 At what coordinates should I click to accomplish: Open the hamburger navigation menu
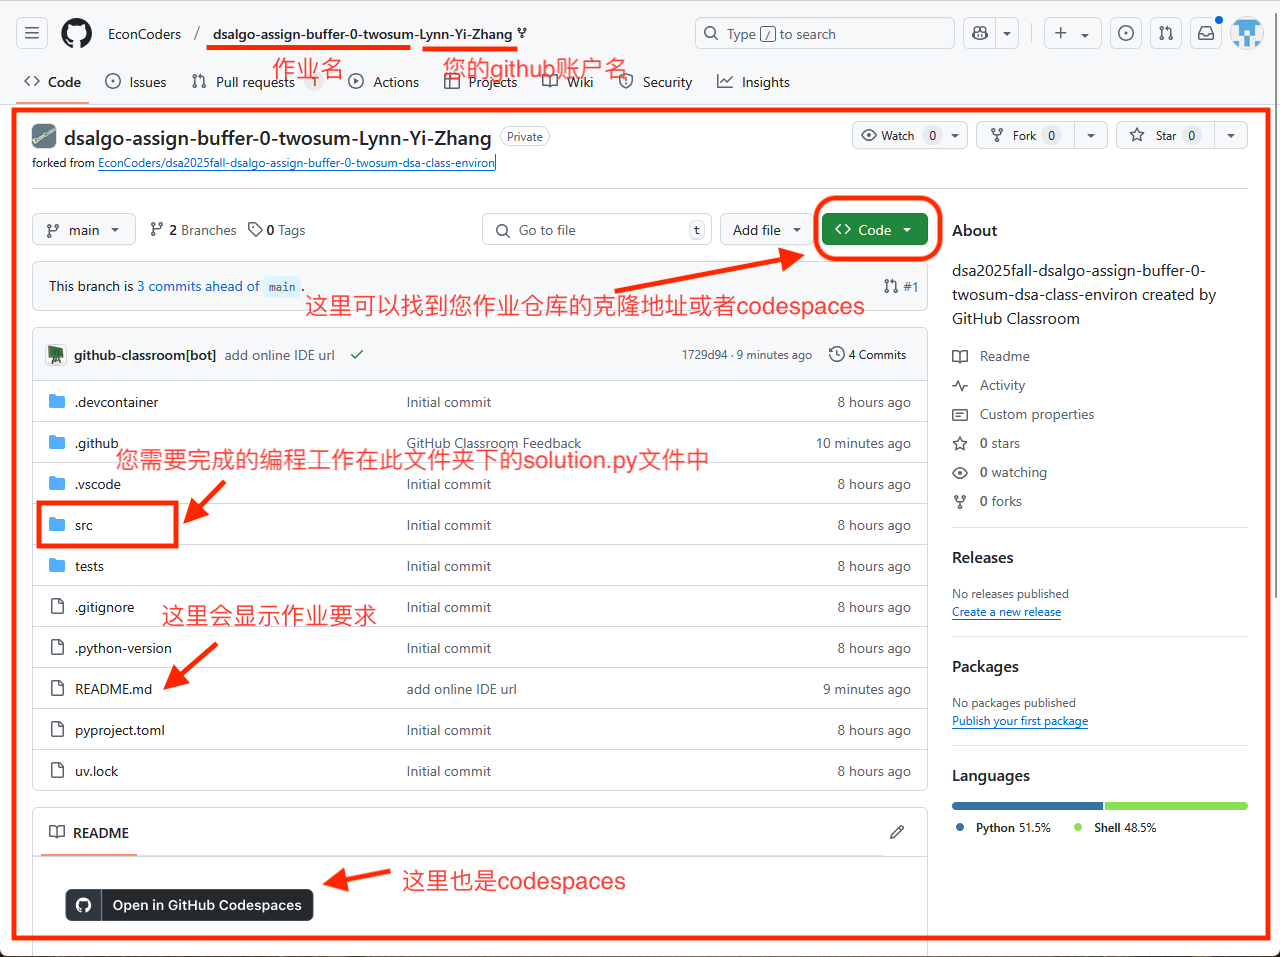(32, 33)
